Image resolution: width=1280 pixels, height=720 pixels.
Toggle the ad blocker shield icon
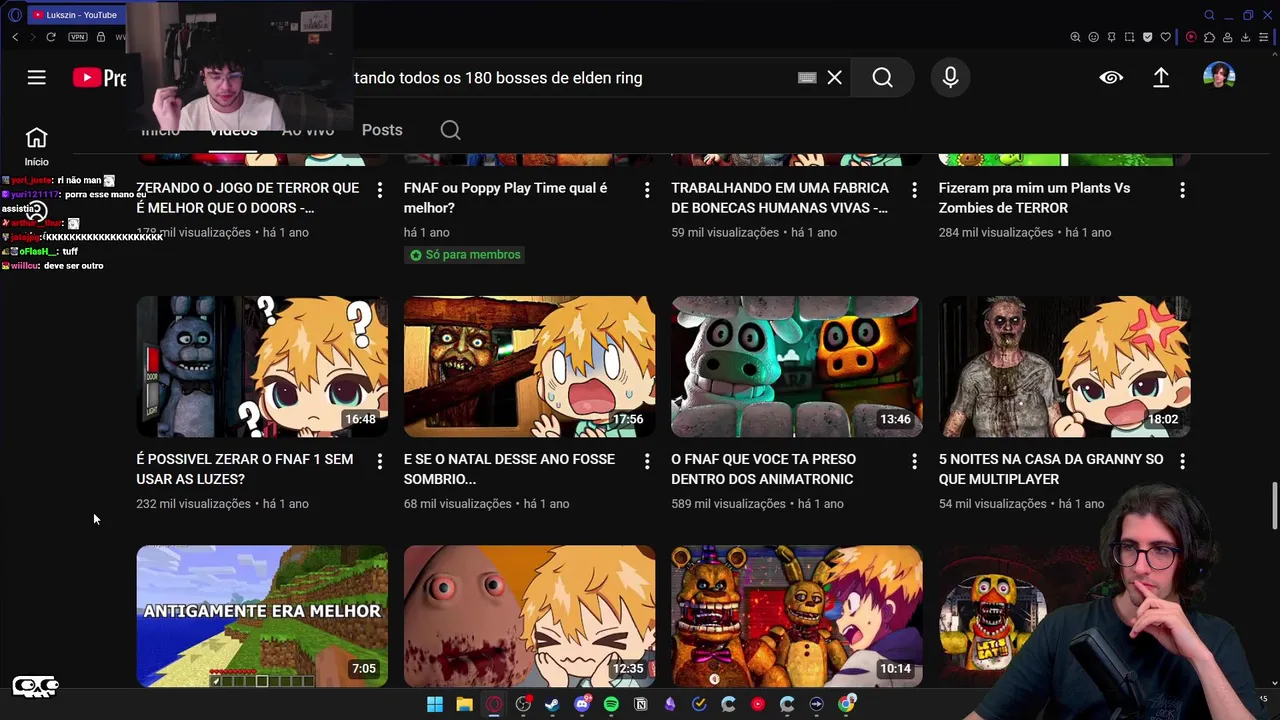[x=1147, y=37]
